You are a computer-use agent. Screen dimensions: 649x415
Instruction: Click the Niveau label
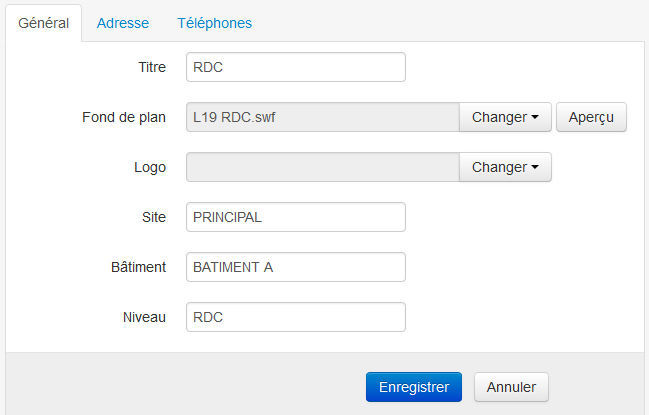point(143,317)
